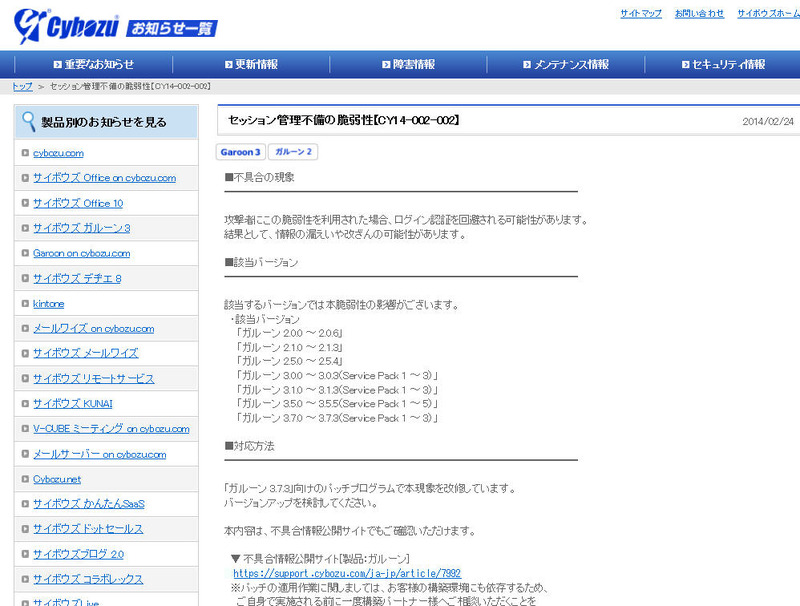
Task: Click the ガルーン 2 product tag
Action: coord(293,152)
